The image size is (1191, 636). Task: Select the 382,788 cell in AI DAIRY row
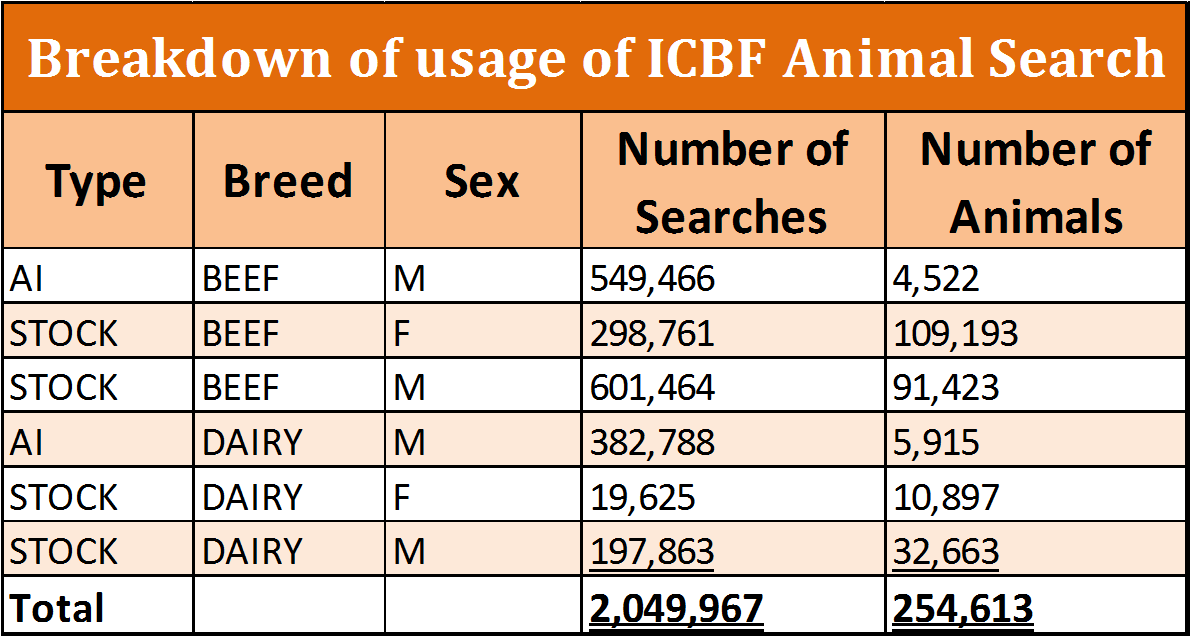point(733,443)
